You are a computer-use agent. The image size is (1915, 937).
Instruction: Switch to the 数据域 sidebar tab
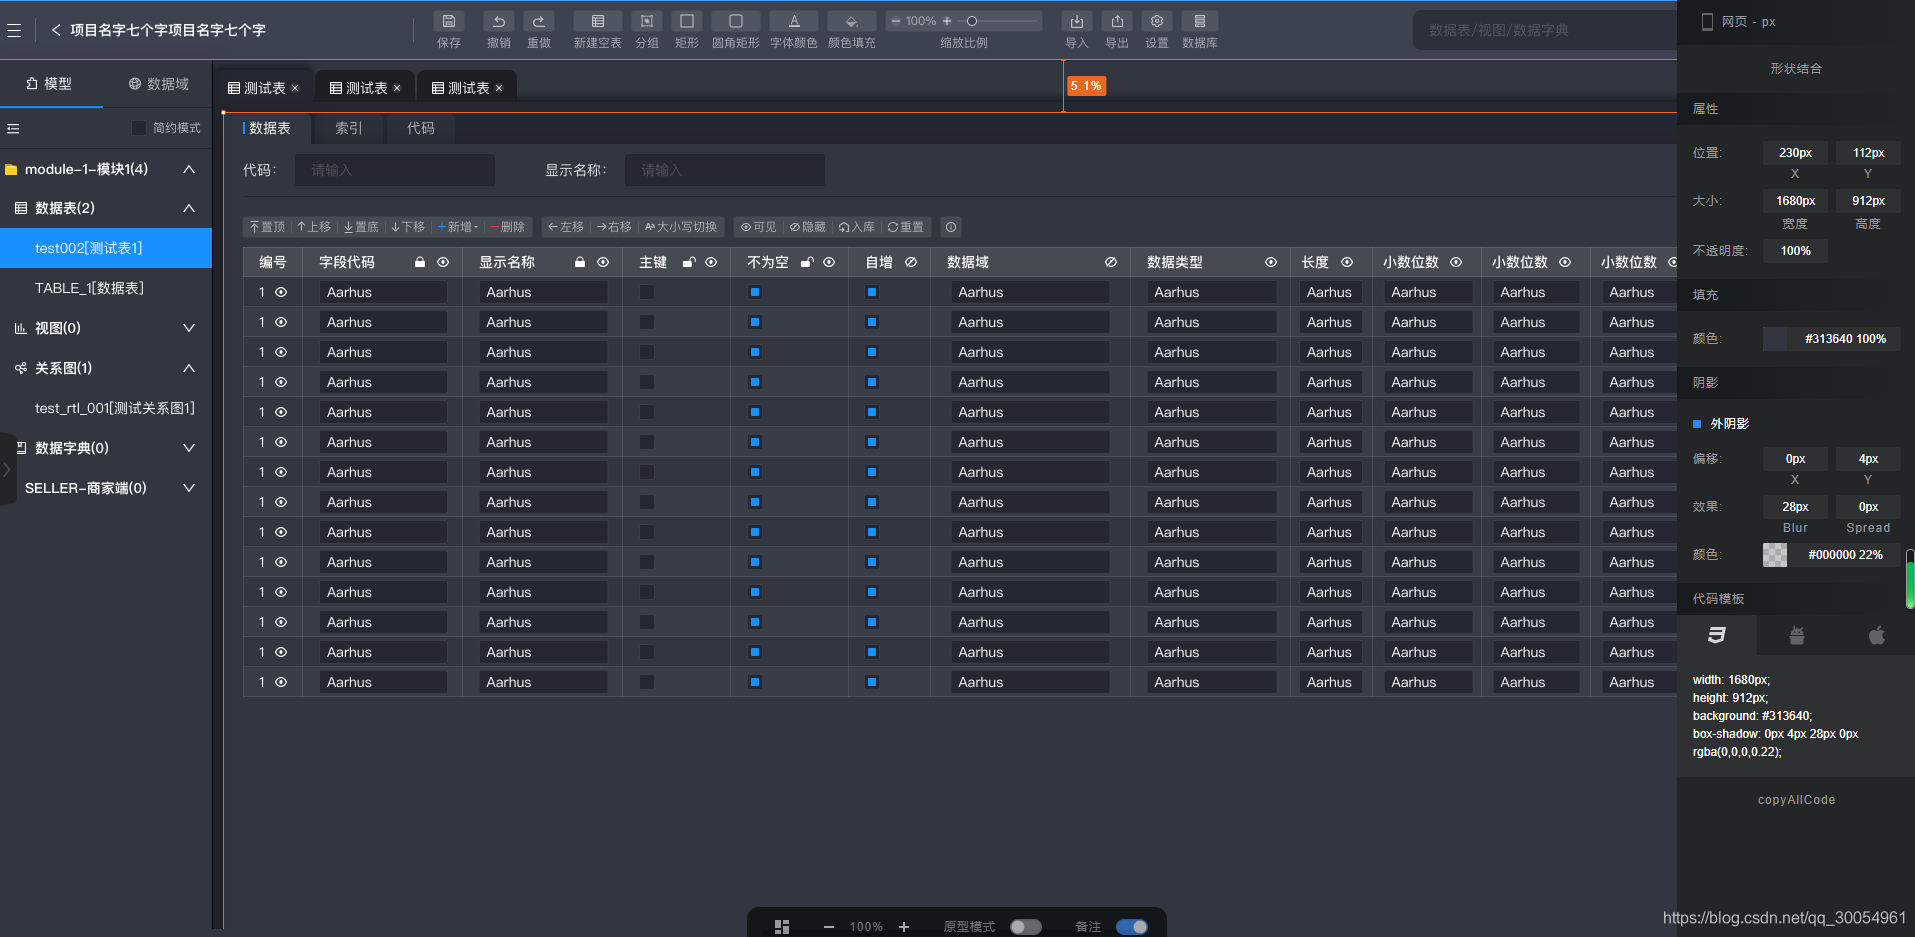159,84
